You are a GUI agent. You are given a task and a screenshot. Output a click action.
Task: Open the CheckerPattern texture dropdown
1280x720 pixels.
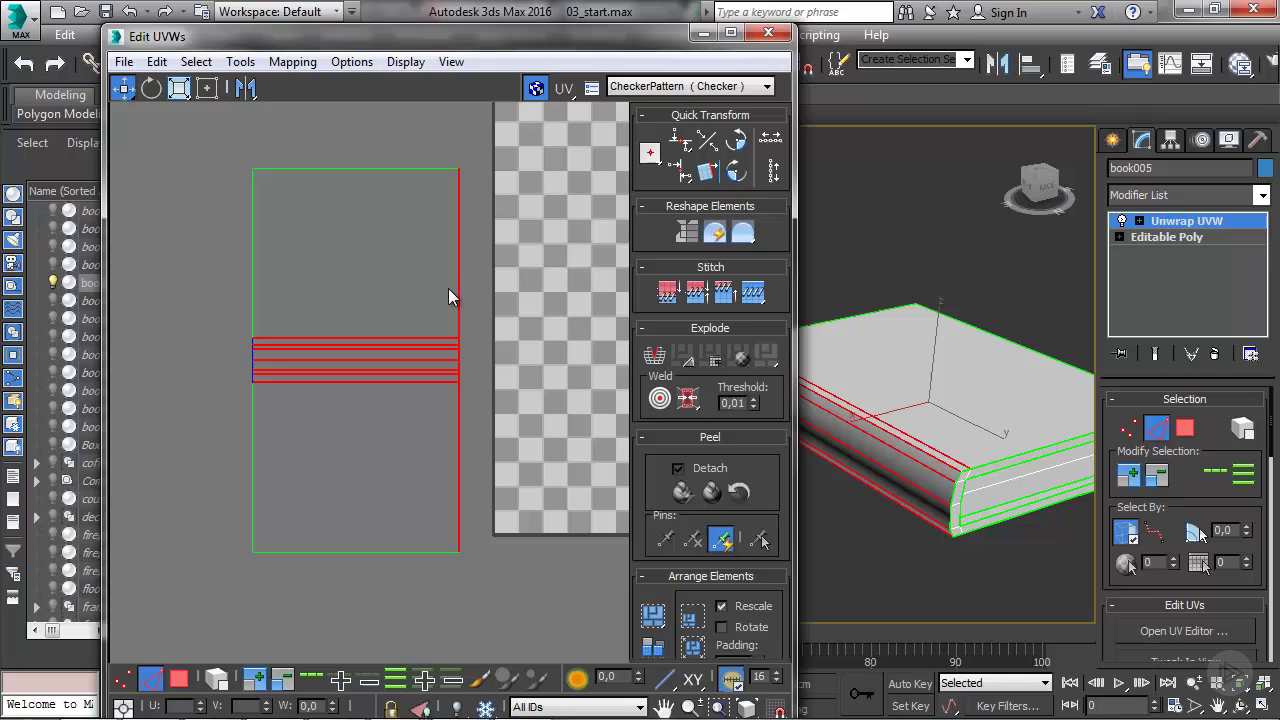pyautogui.click(x=691, y=87)
